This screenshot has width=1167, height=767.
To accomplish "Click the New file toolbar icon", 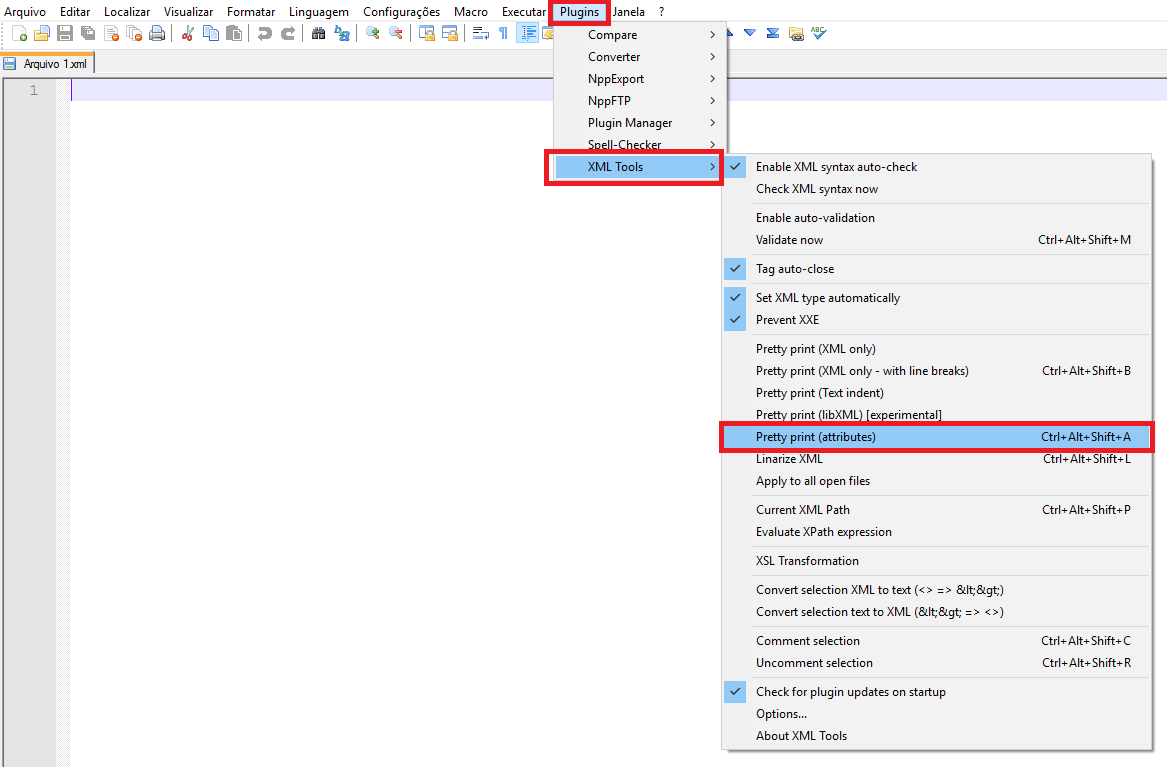I will (x=19, y=33).
